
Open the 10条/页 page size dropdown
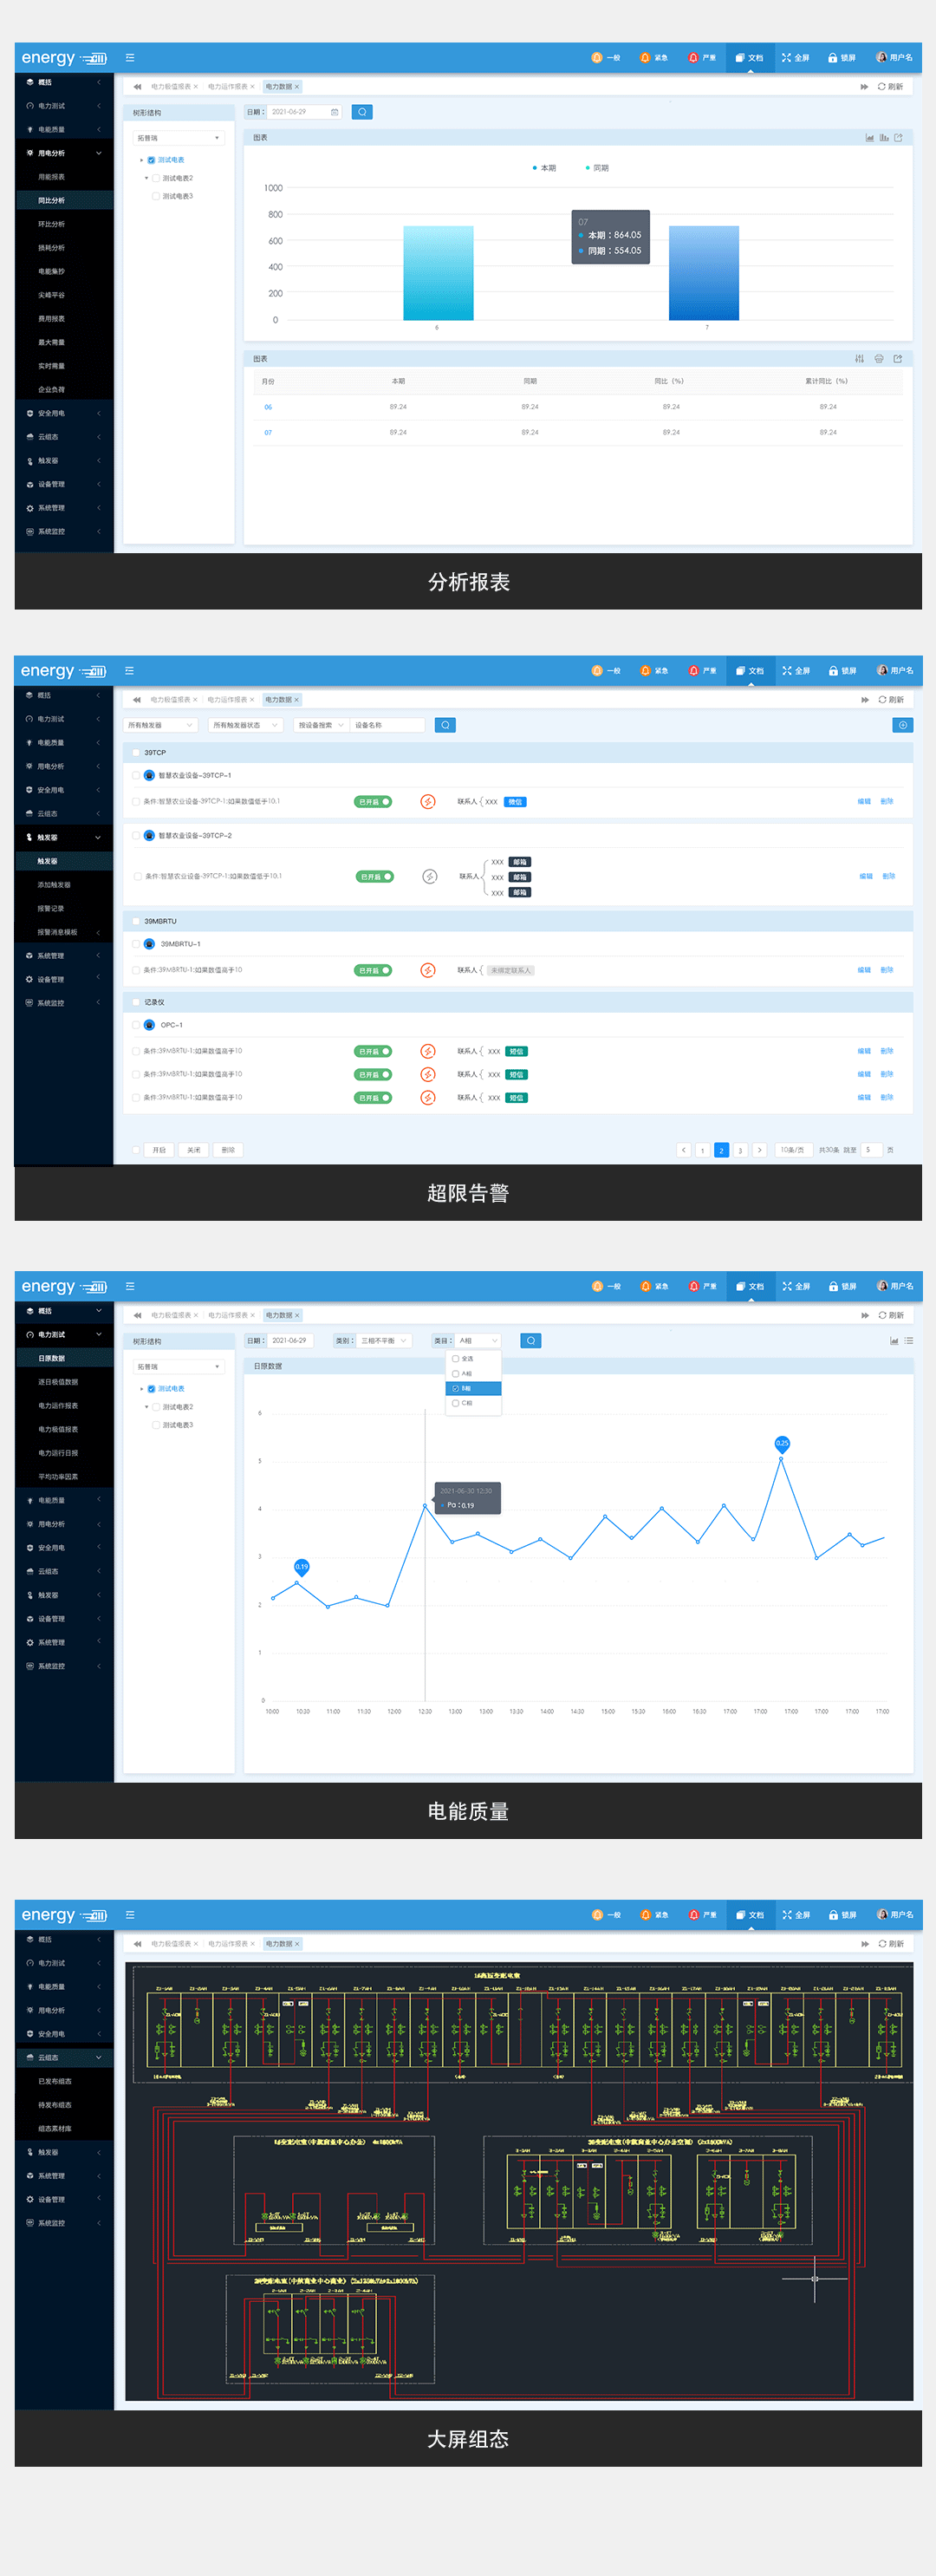click(792, 1150)
